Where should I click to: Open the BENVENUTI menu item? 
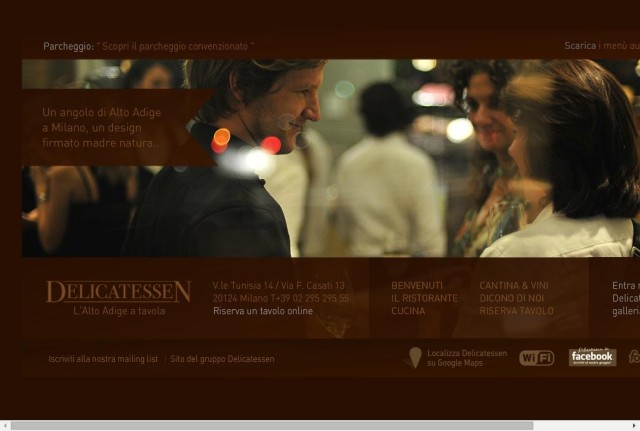coord(417,285)
